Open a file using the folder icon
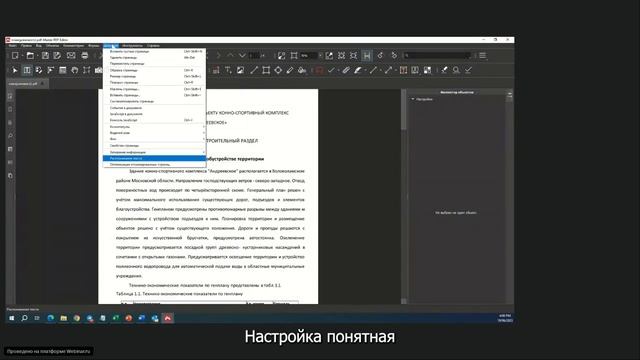This screenshot has height=360, width=640. [x=30, y=56]
